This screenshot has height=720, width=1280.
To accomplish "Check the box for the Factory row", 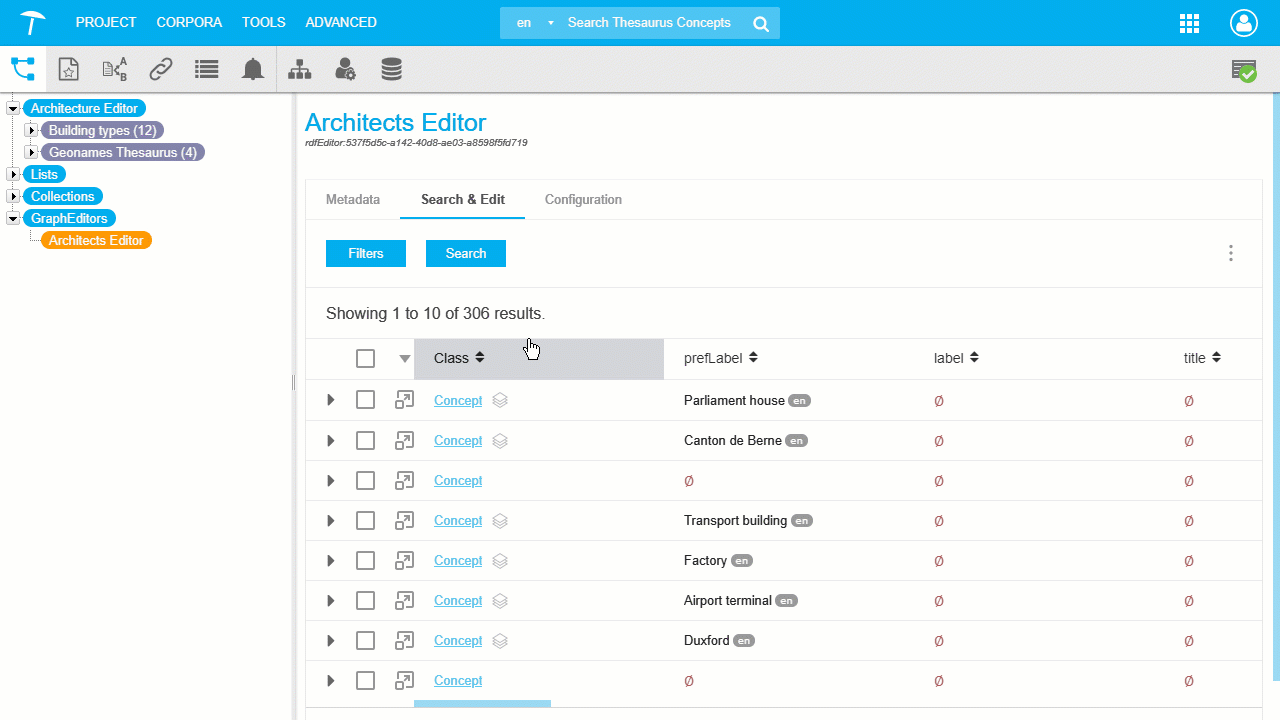I will point(365,560).
